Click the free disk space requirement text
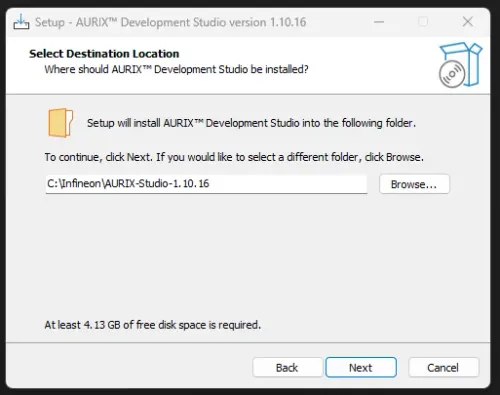This screenshot has height=395, width=500. [x=153, y=325]
